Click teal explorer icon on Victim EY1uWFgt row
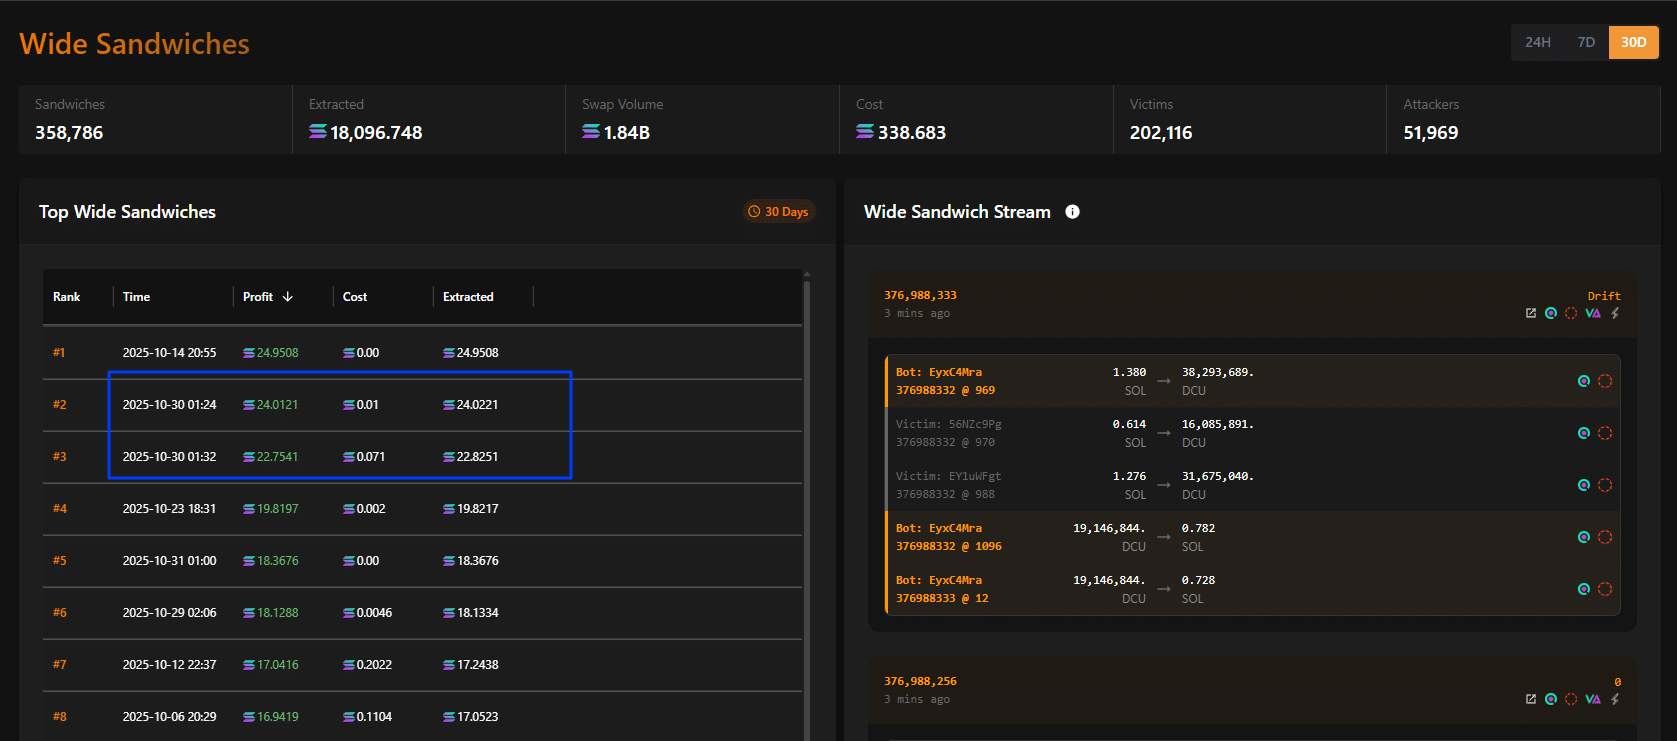The width and height of the screenshot is (1677, 741). [x=1583, y=485]
